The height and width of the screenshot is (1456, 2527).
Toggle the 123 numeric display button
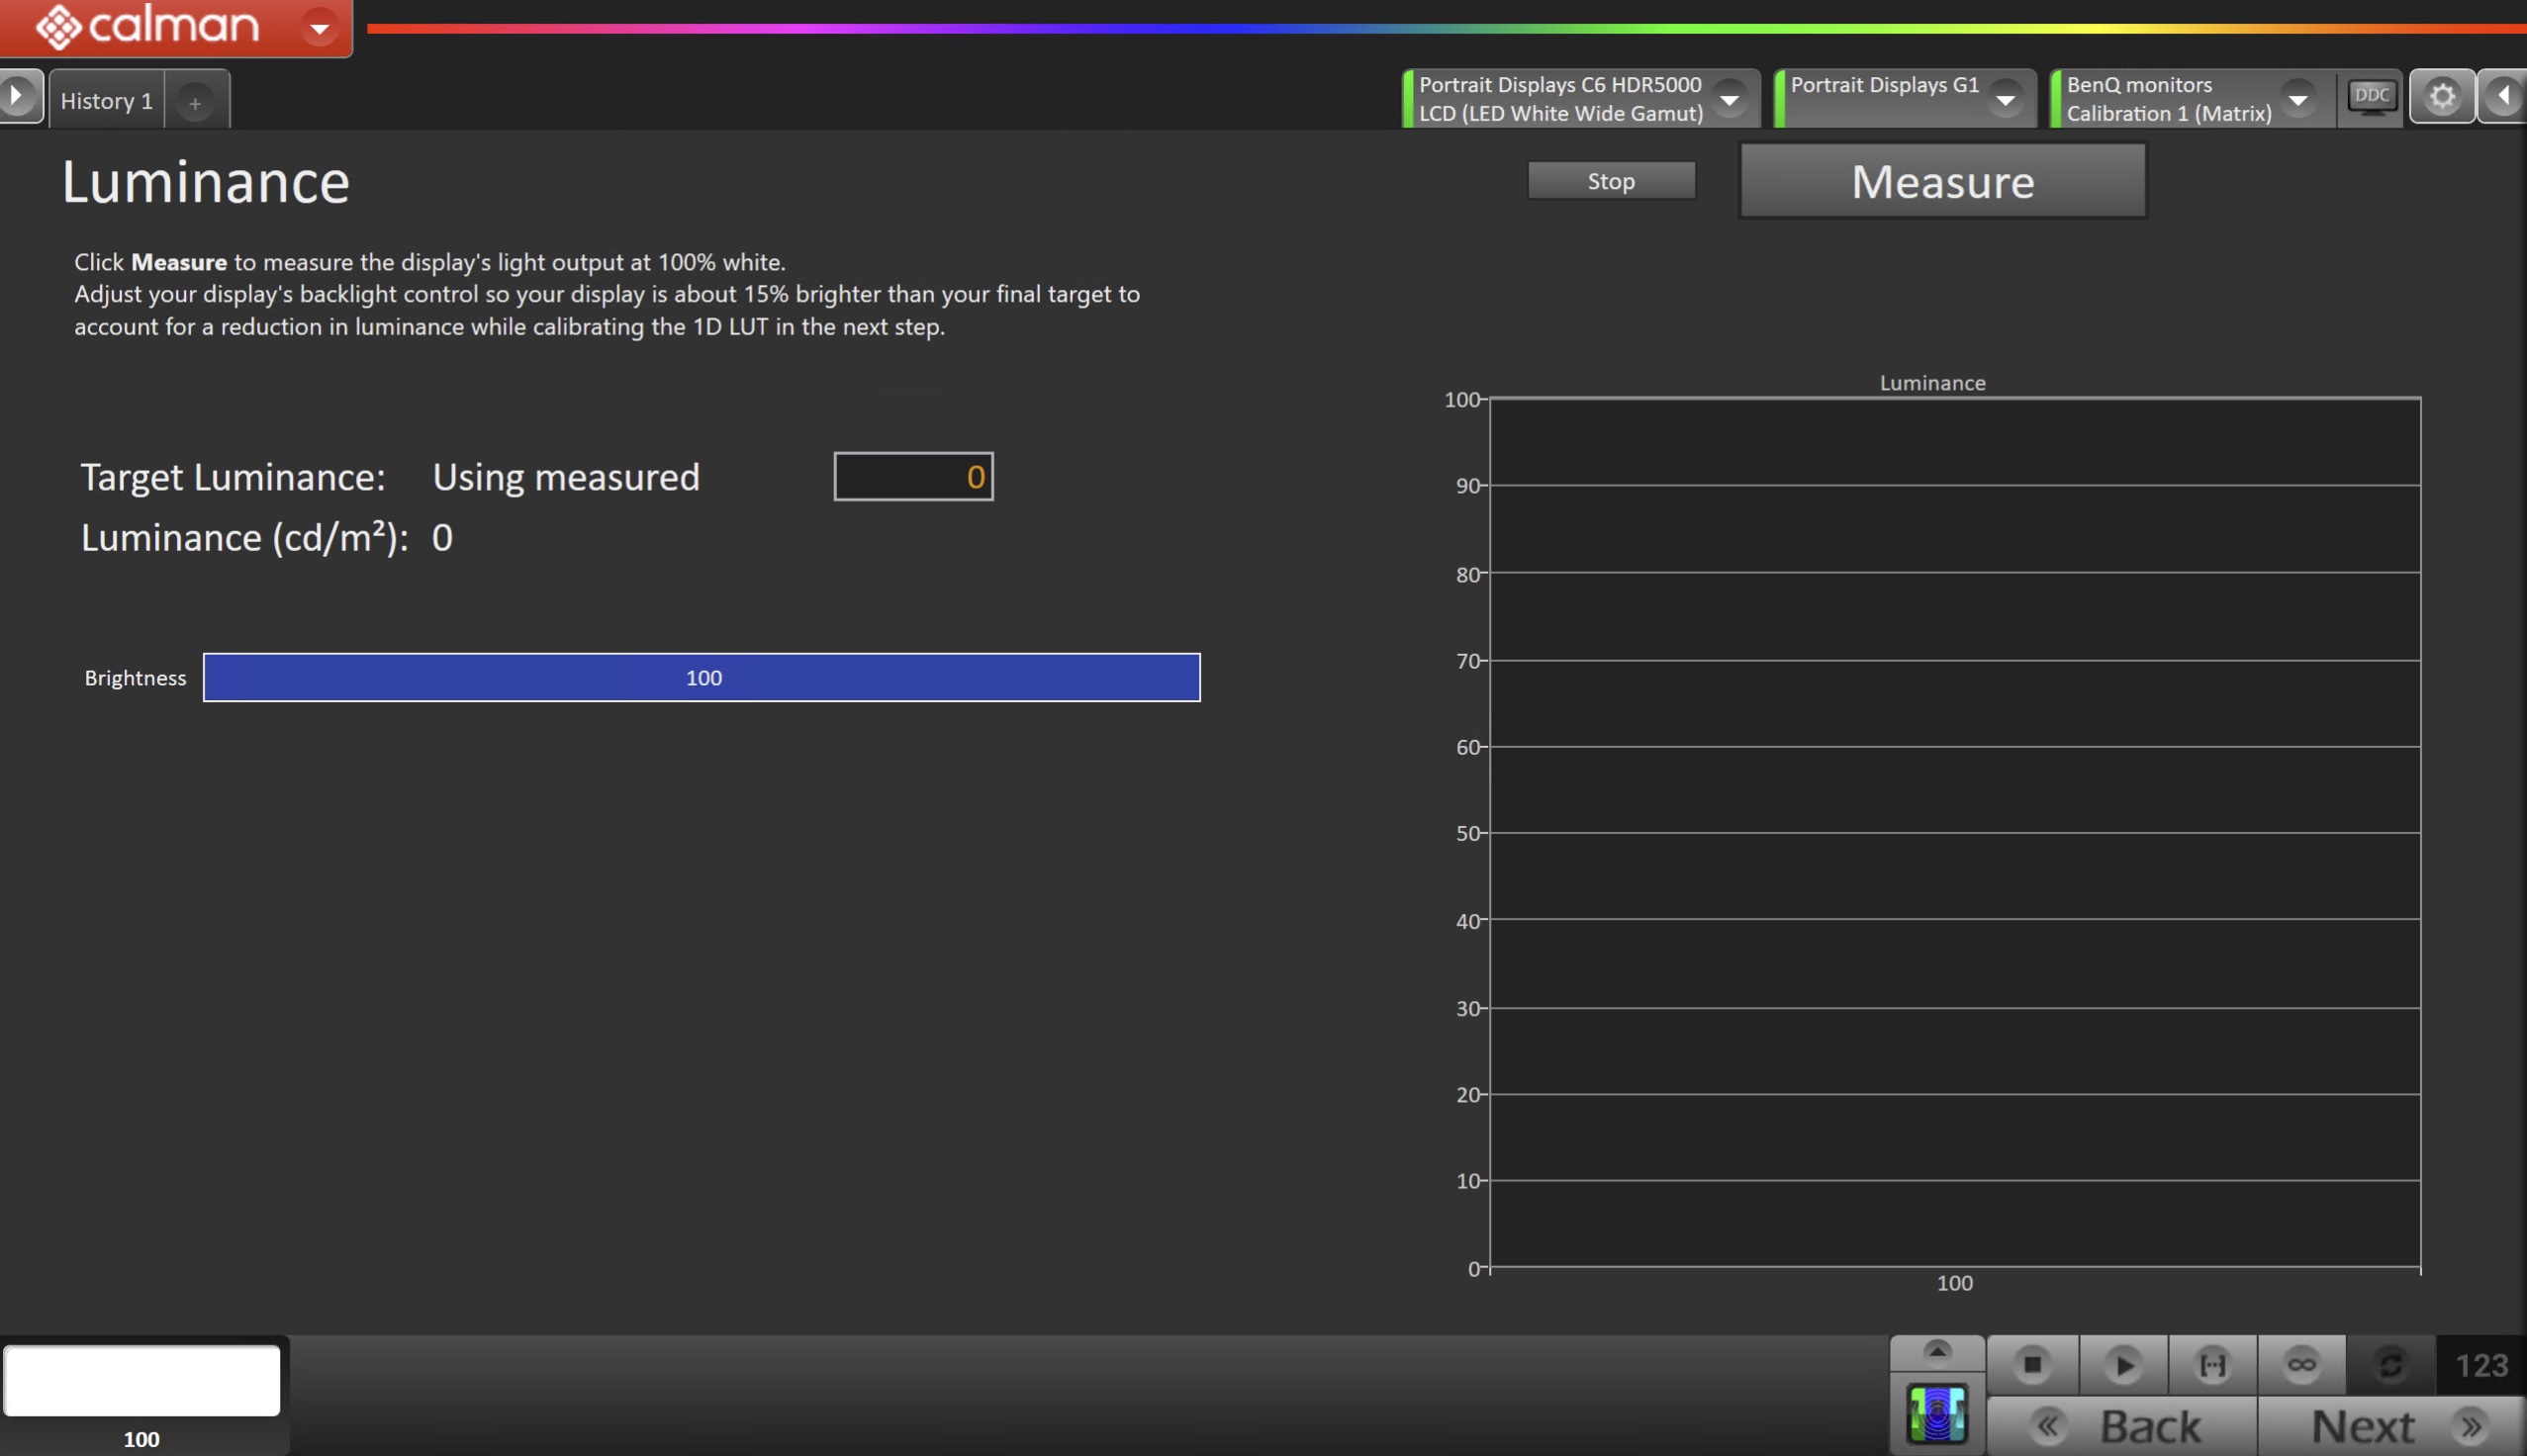coord(2481,1365)
